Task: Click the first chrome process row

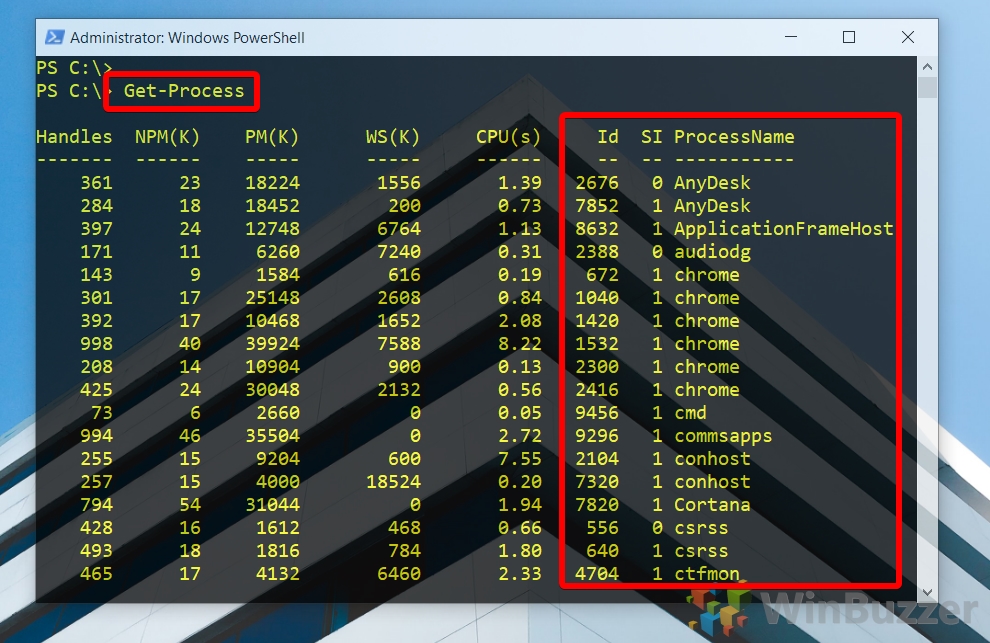Action: [x=706, y=274]
